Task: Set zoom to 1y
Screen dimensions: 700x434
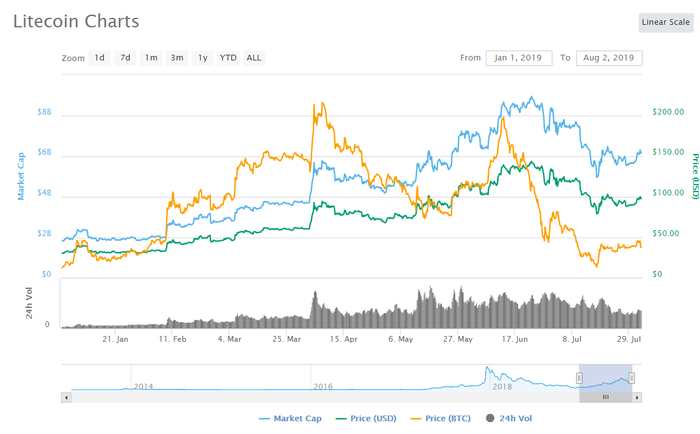Action: pos(203,58)
